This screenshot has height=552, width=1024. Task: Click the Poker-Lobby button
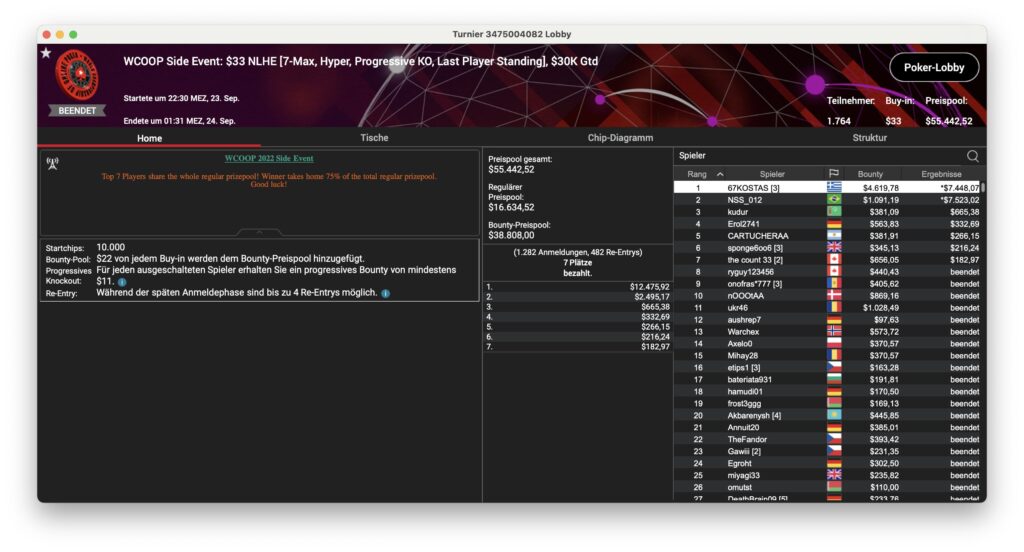[933, 68]
